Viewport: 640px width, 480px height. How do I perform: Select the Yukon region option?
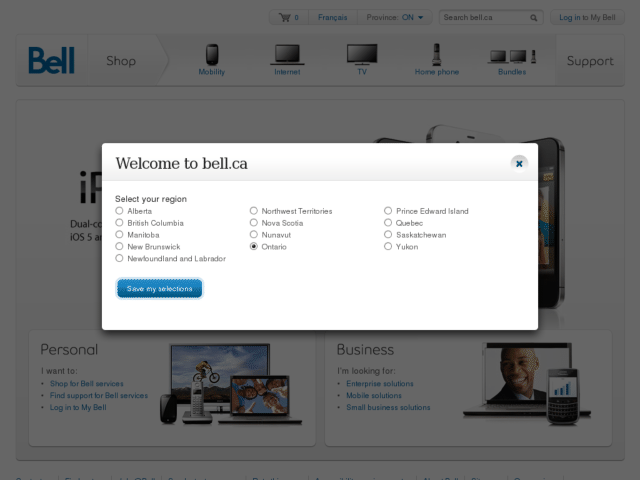click(x=388, y=247)
